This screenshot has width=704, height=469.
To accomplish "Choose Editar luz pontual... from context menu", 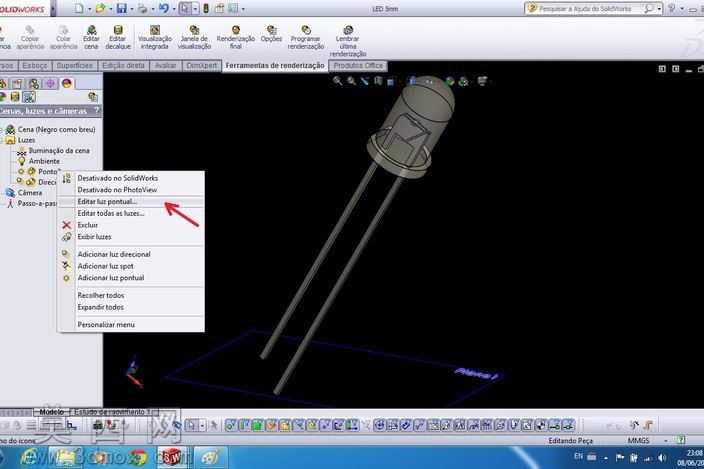I will pos(107,202).
